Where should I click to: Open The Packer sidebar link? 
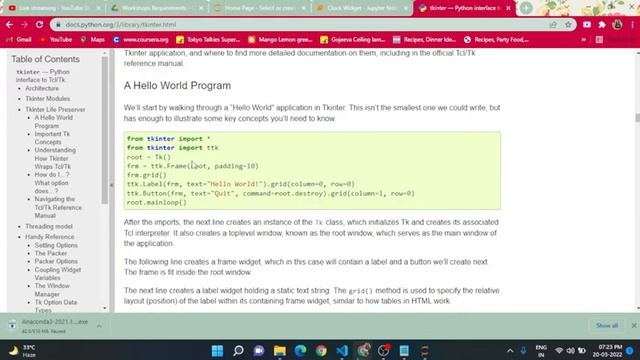click(x=51, y=253)
